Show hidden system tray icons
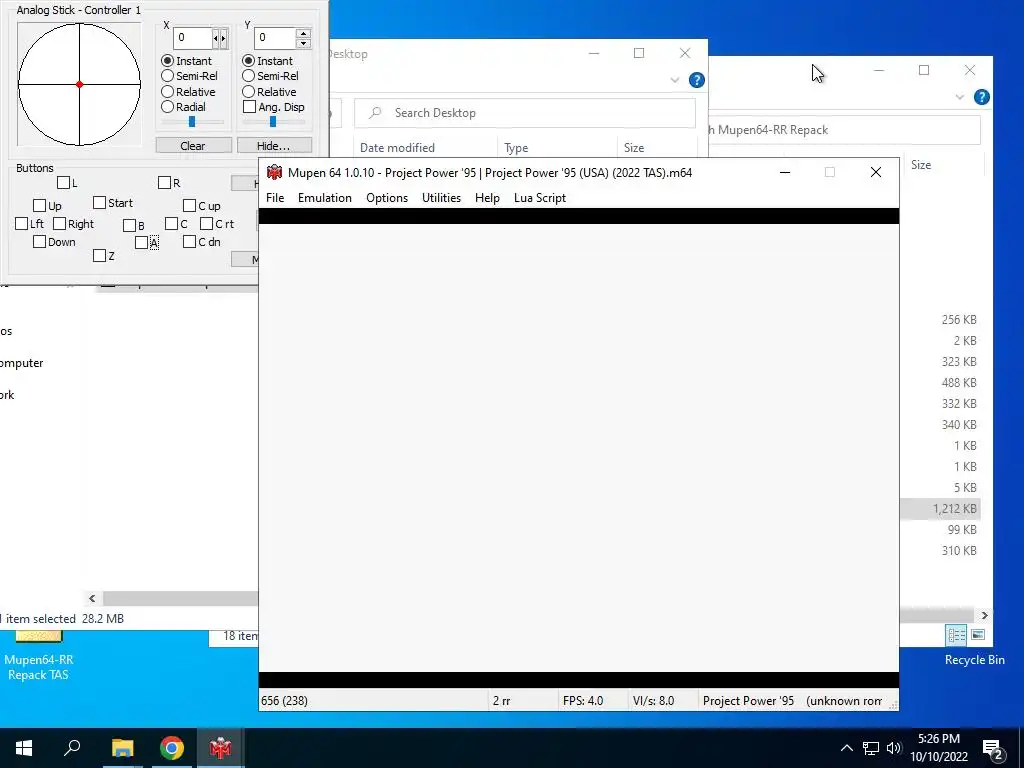1024x768 pixels. pyautogui.click(x=846, y=748)
